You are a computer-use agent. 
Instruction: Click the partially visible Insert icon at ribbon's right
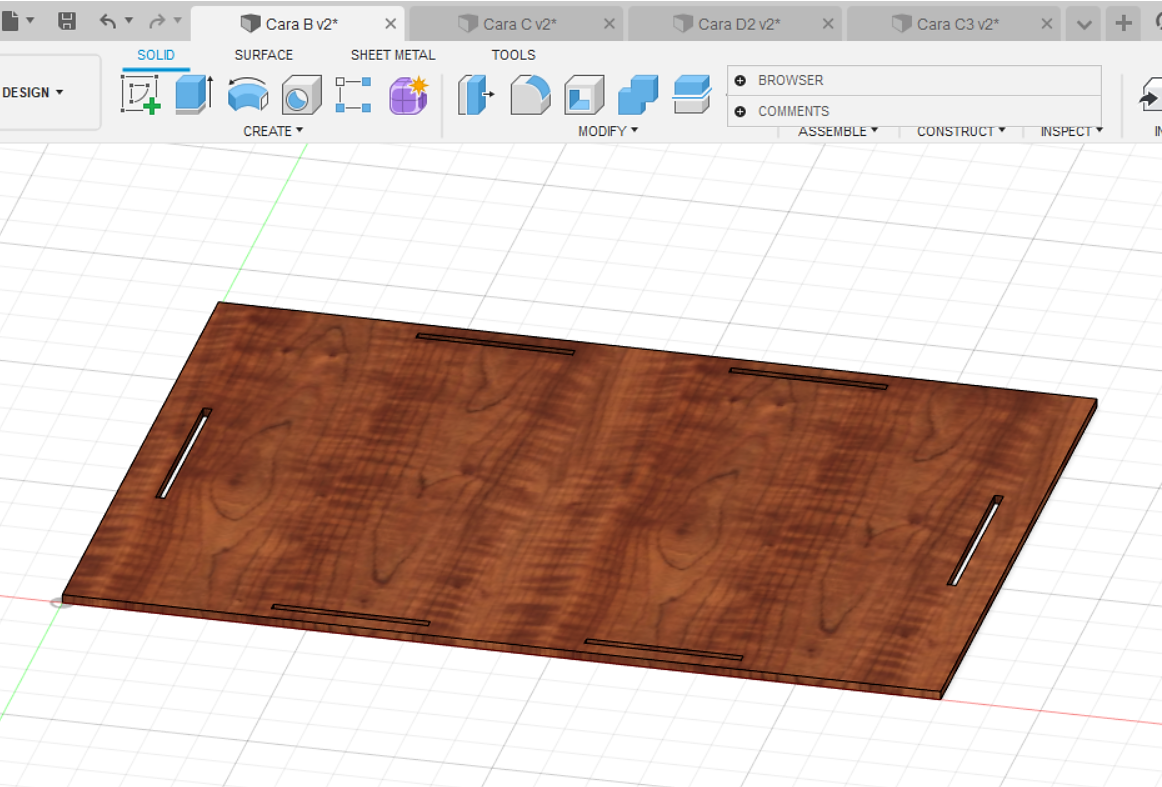pyautogui.click(x=1150, y=94)
